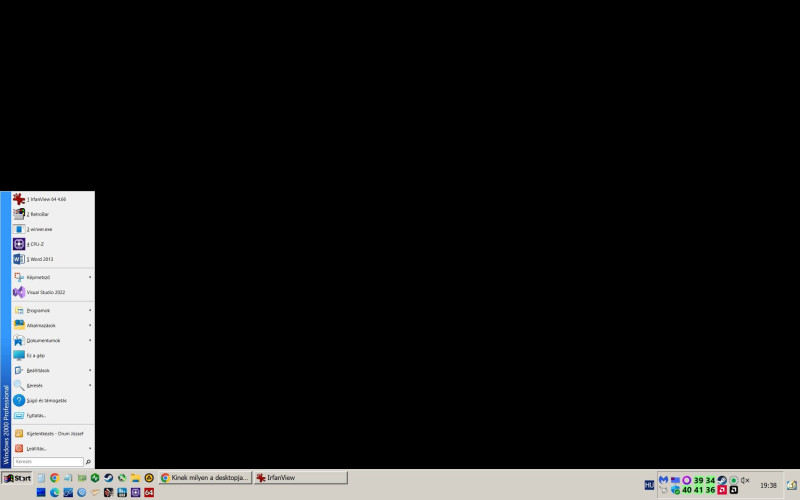The image size is (800, 500).
Task: Open Steam from the quick launch bar
Action: [108, 478]
